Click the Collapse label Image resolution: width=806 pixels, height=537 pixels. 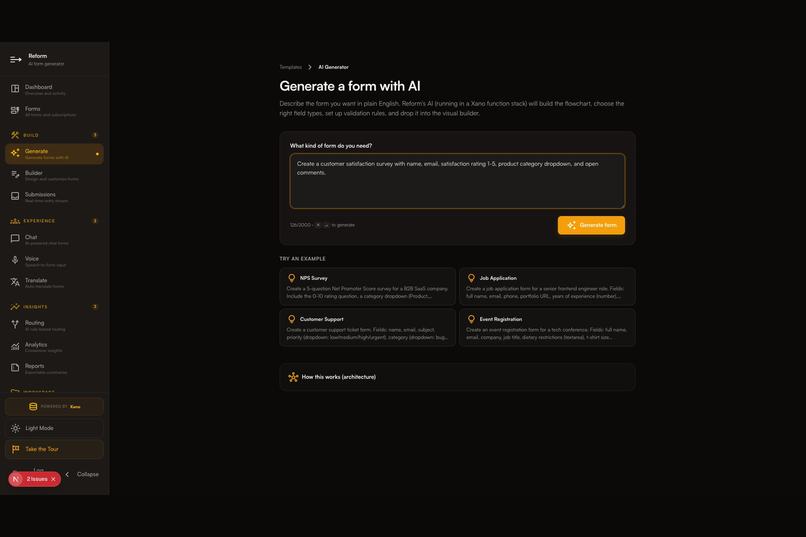[88, 474]
